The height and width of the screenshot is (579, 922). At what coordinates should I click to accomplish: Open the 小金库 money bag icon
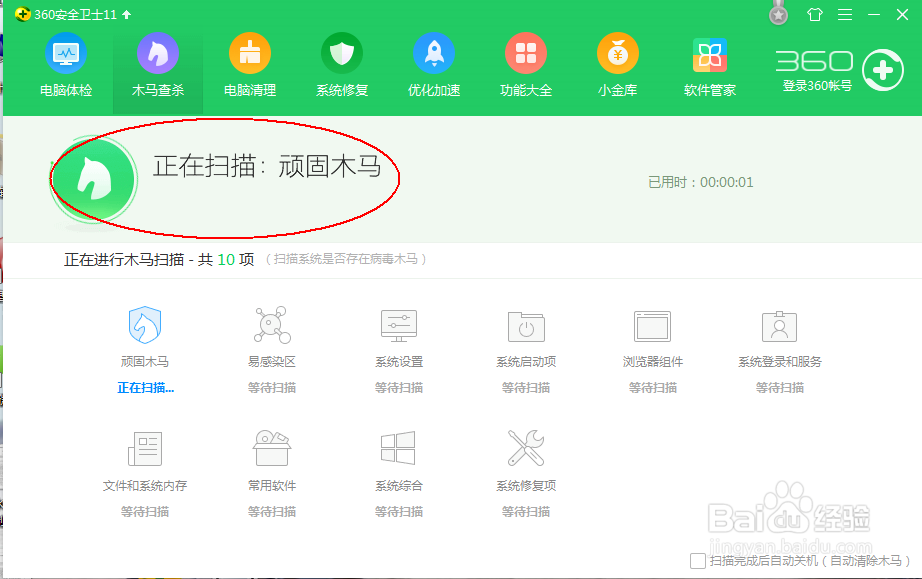617,53
